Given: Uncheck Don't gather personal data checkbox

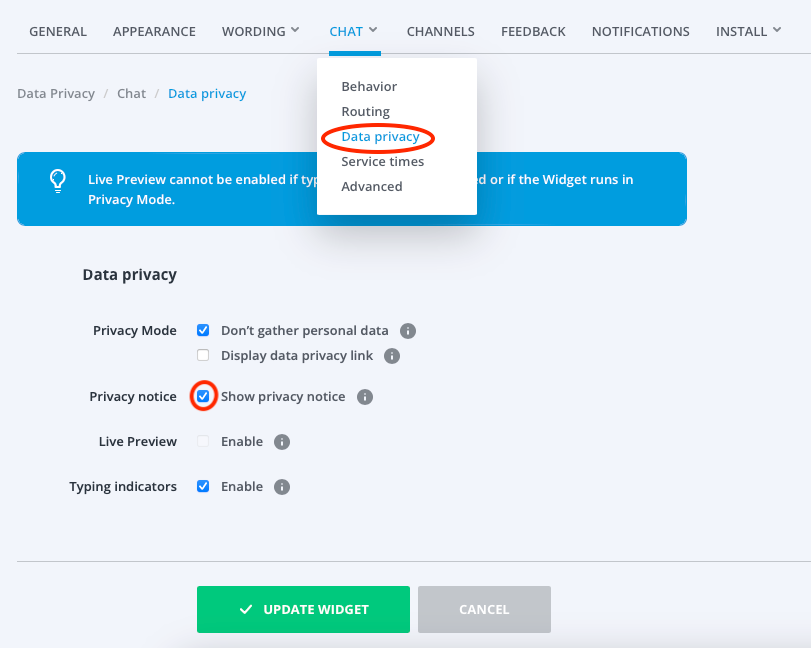Looking at the screenshot, I should click(203, 330).
